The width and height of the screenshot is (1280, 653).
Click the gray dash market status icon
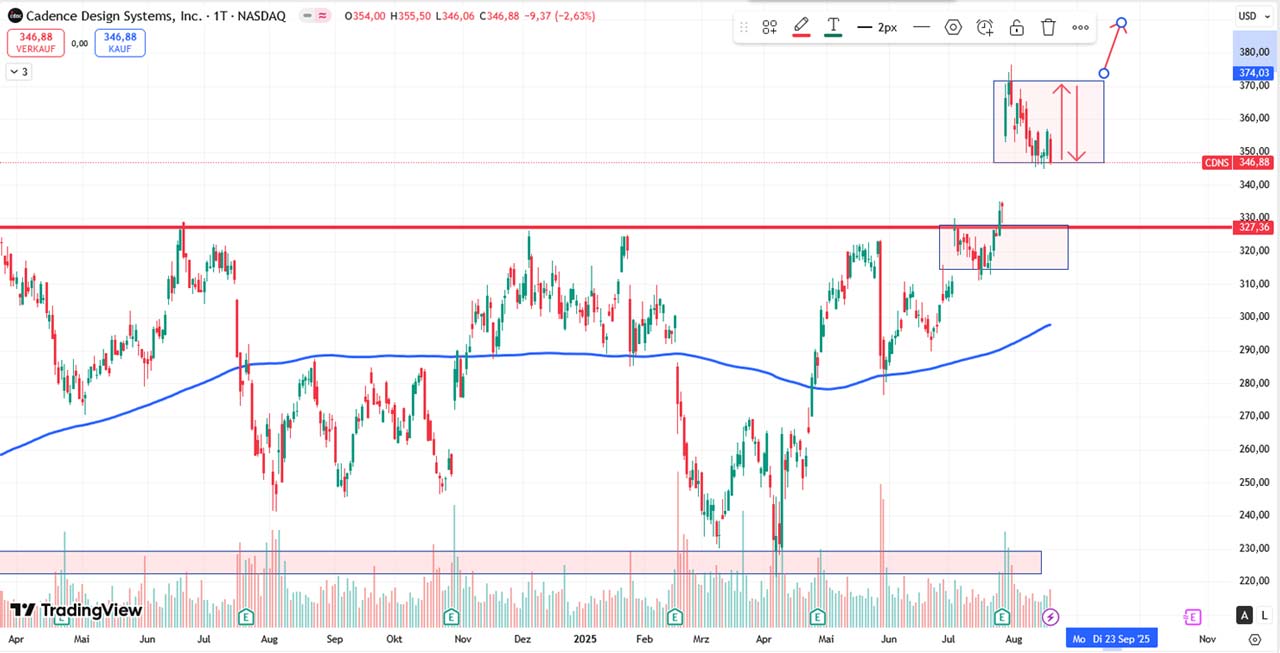pyautogui.click(x=307, y=16)
